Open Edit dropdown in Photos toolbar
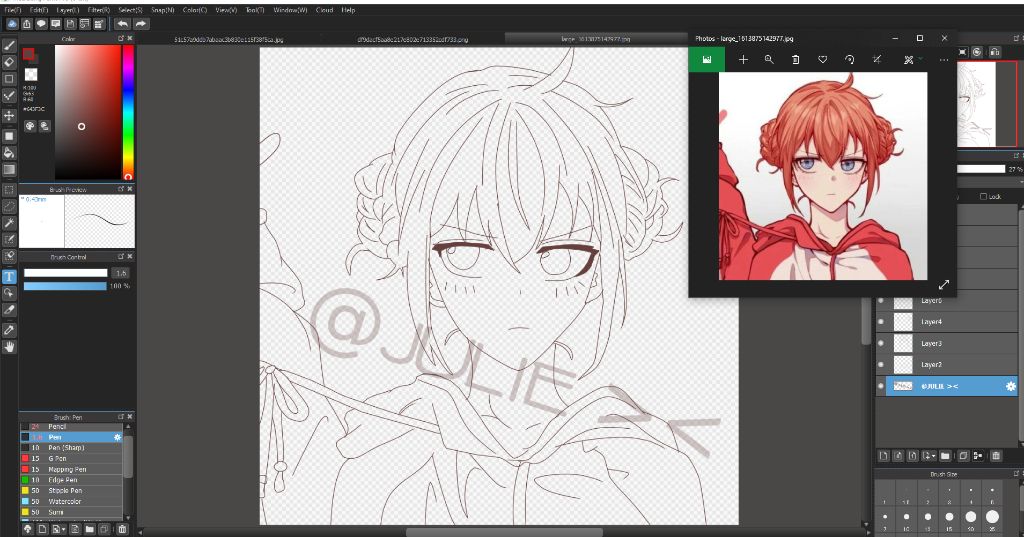This screenshot has height=537, width=1024. 912,59
